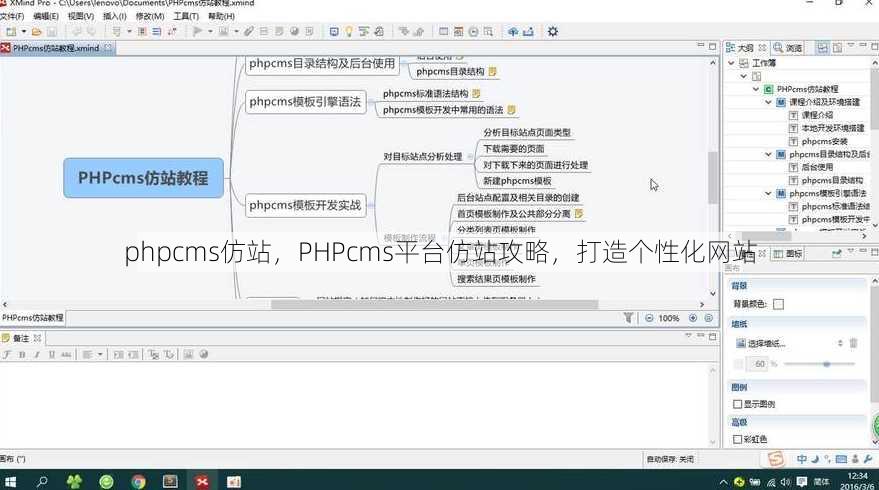Toggle the wallpaper opacity checkbox beside 60
The width and height of the screenshot is (879, 490).
pos(738,364)
